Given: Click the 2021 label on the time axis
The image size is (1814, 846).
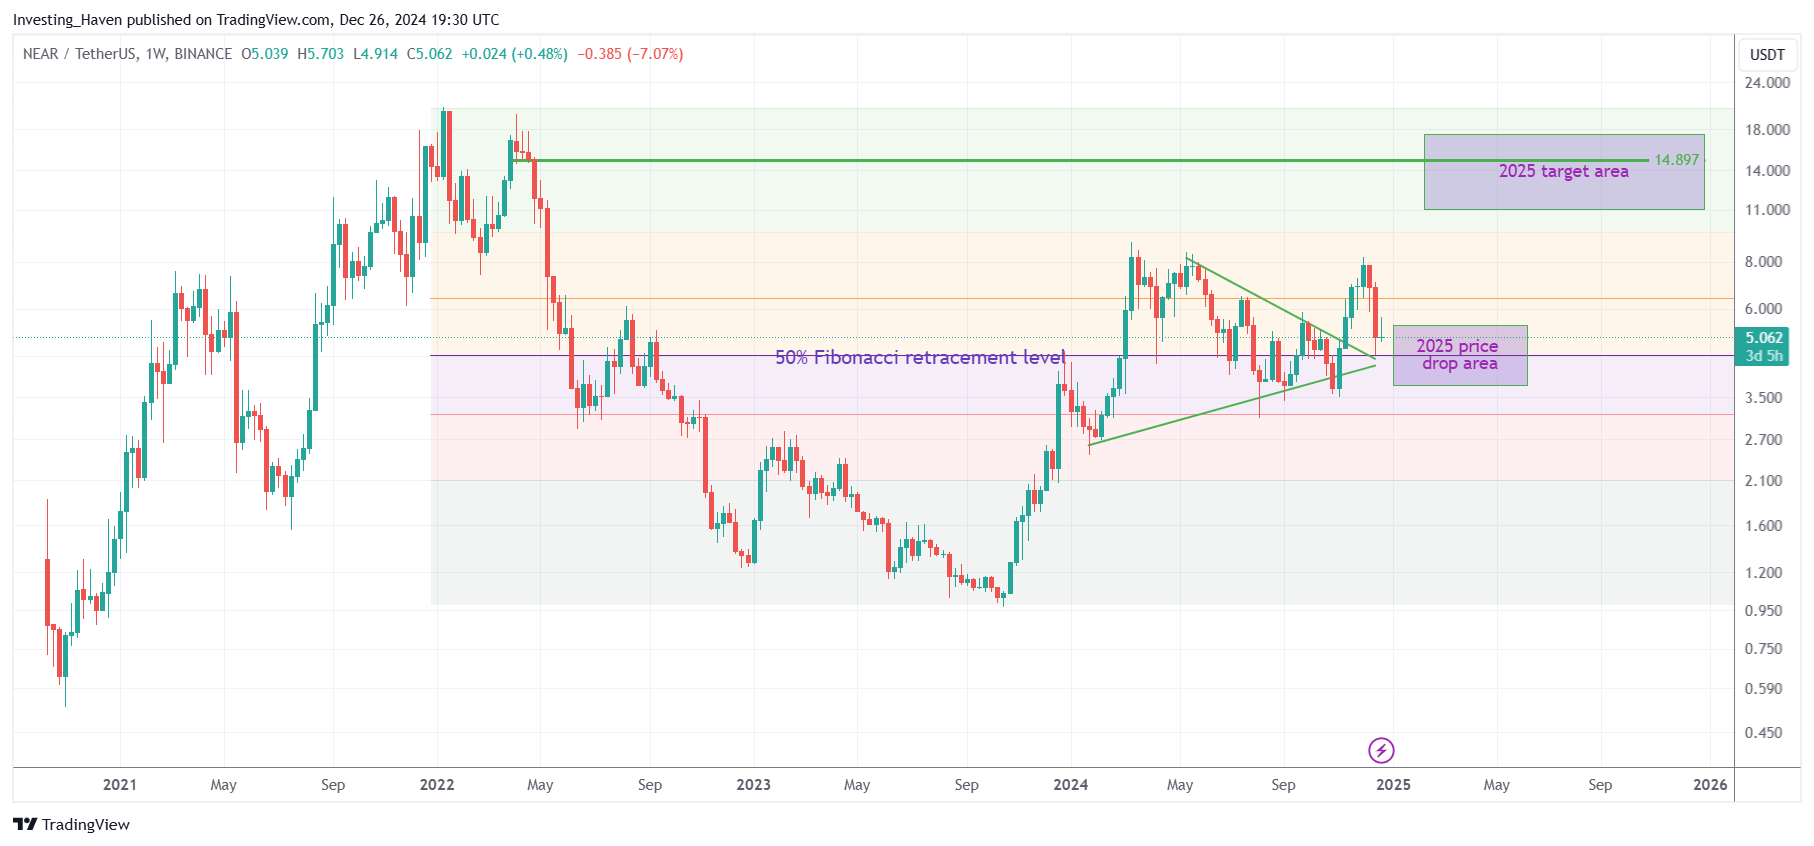Looking at the screenshot, I should click(x=120, y=785).
